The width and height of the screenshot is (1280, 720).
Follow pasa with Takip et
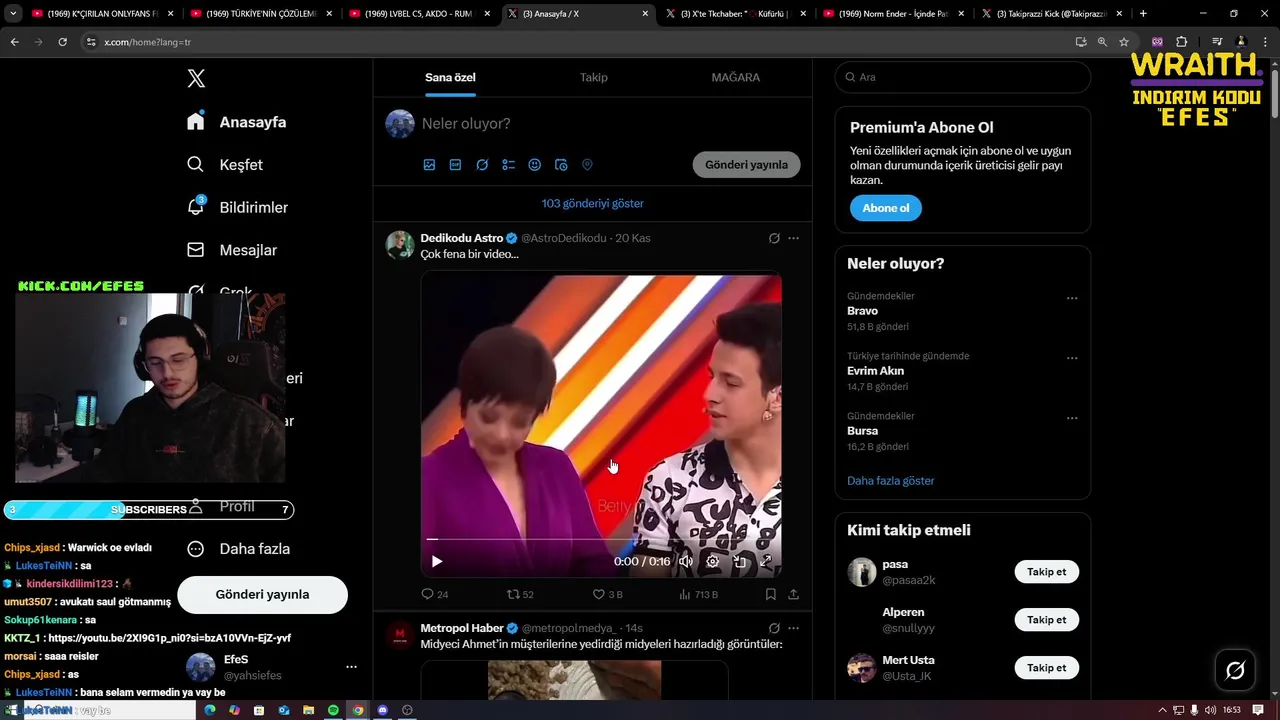coord(1047,572)
